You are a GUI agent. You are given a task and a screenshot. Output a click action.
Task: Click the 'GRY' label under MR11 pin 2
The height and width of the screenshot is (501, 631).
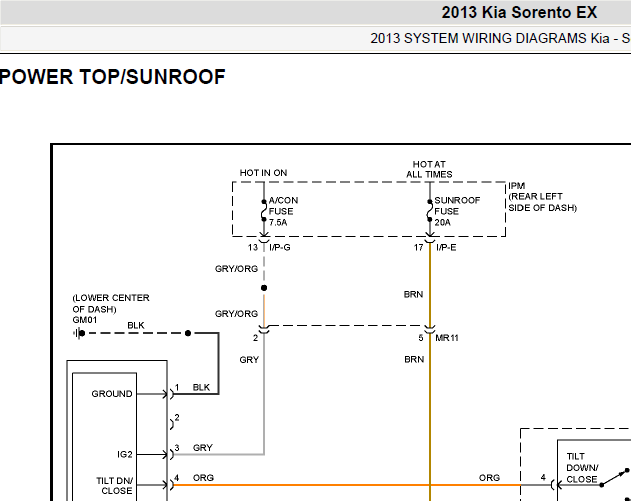click(x=249, y=360)
